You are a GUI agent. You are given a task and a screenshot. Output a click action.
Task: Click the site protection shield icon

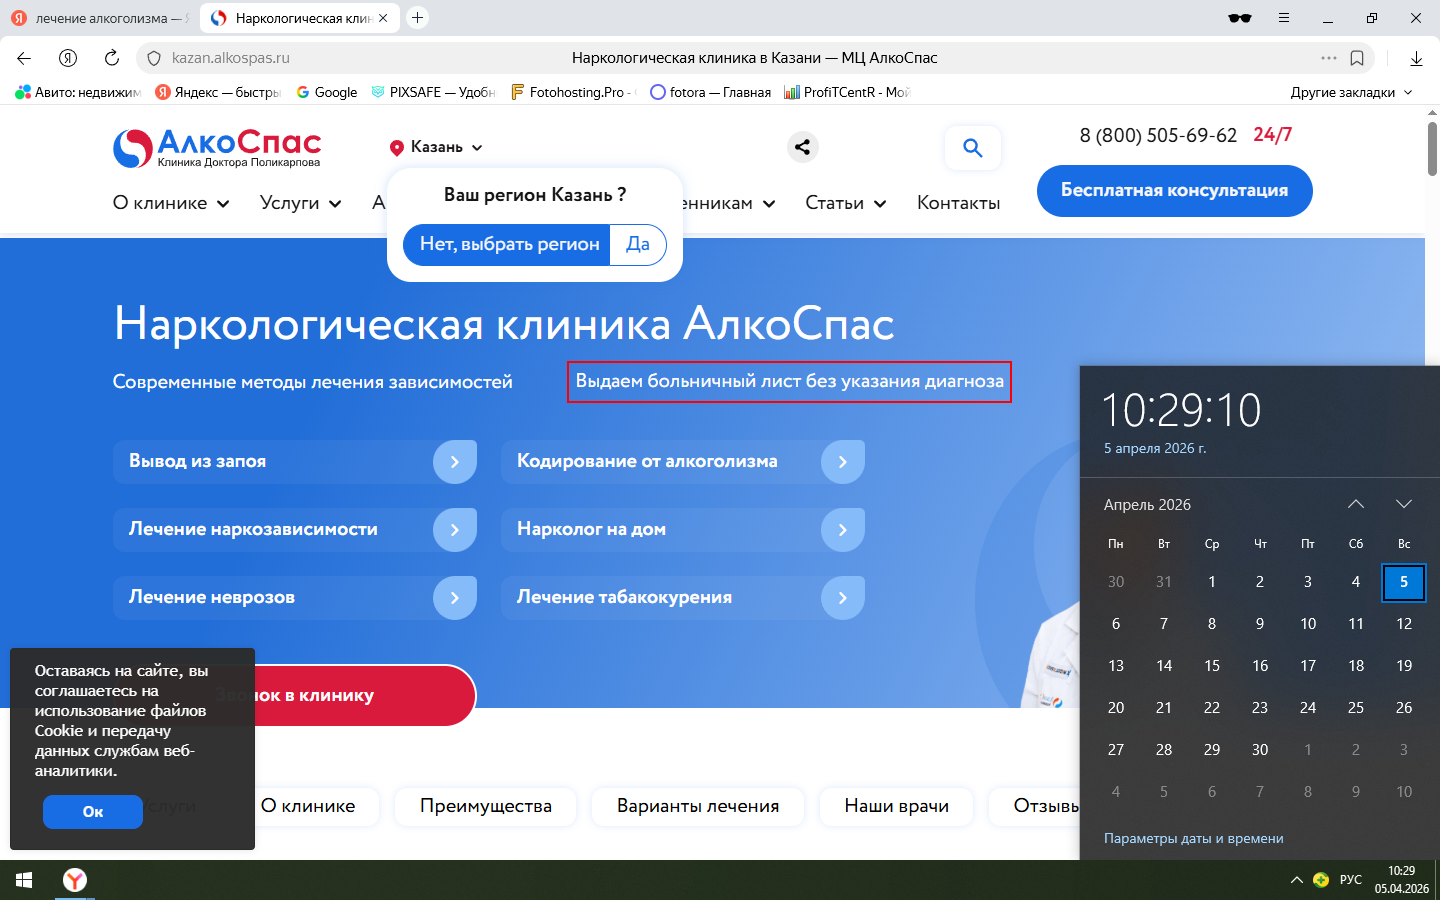click(x=154, y=58)
